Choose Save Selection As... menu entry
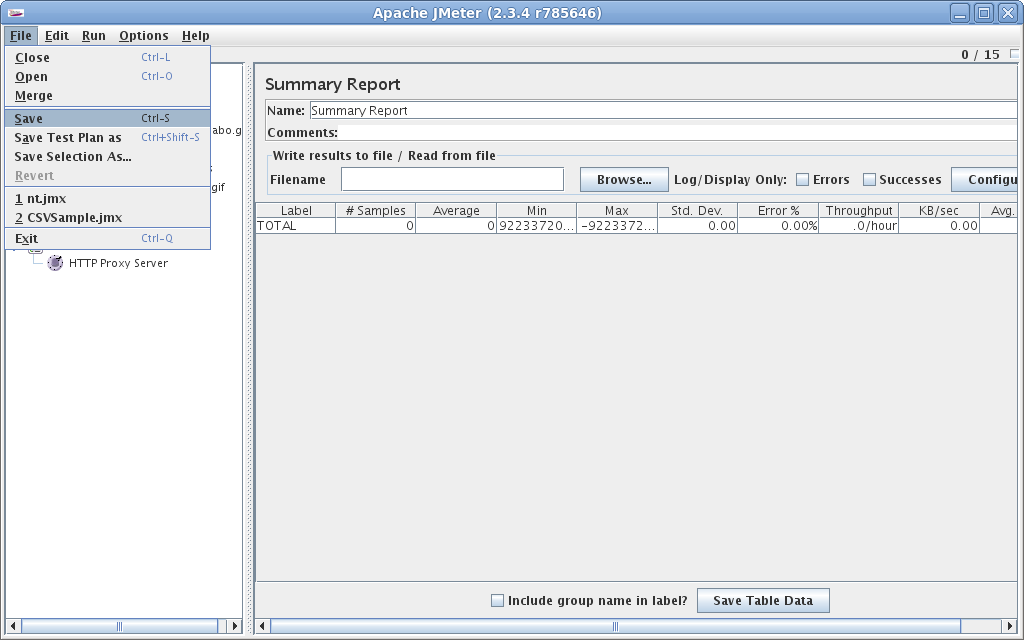This screenshot has width=1024, height=640. tap(108, 156)
